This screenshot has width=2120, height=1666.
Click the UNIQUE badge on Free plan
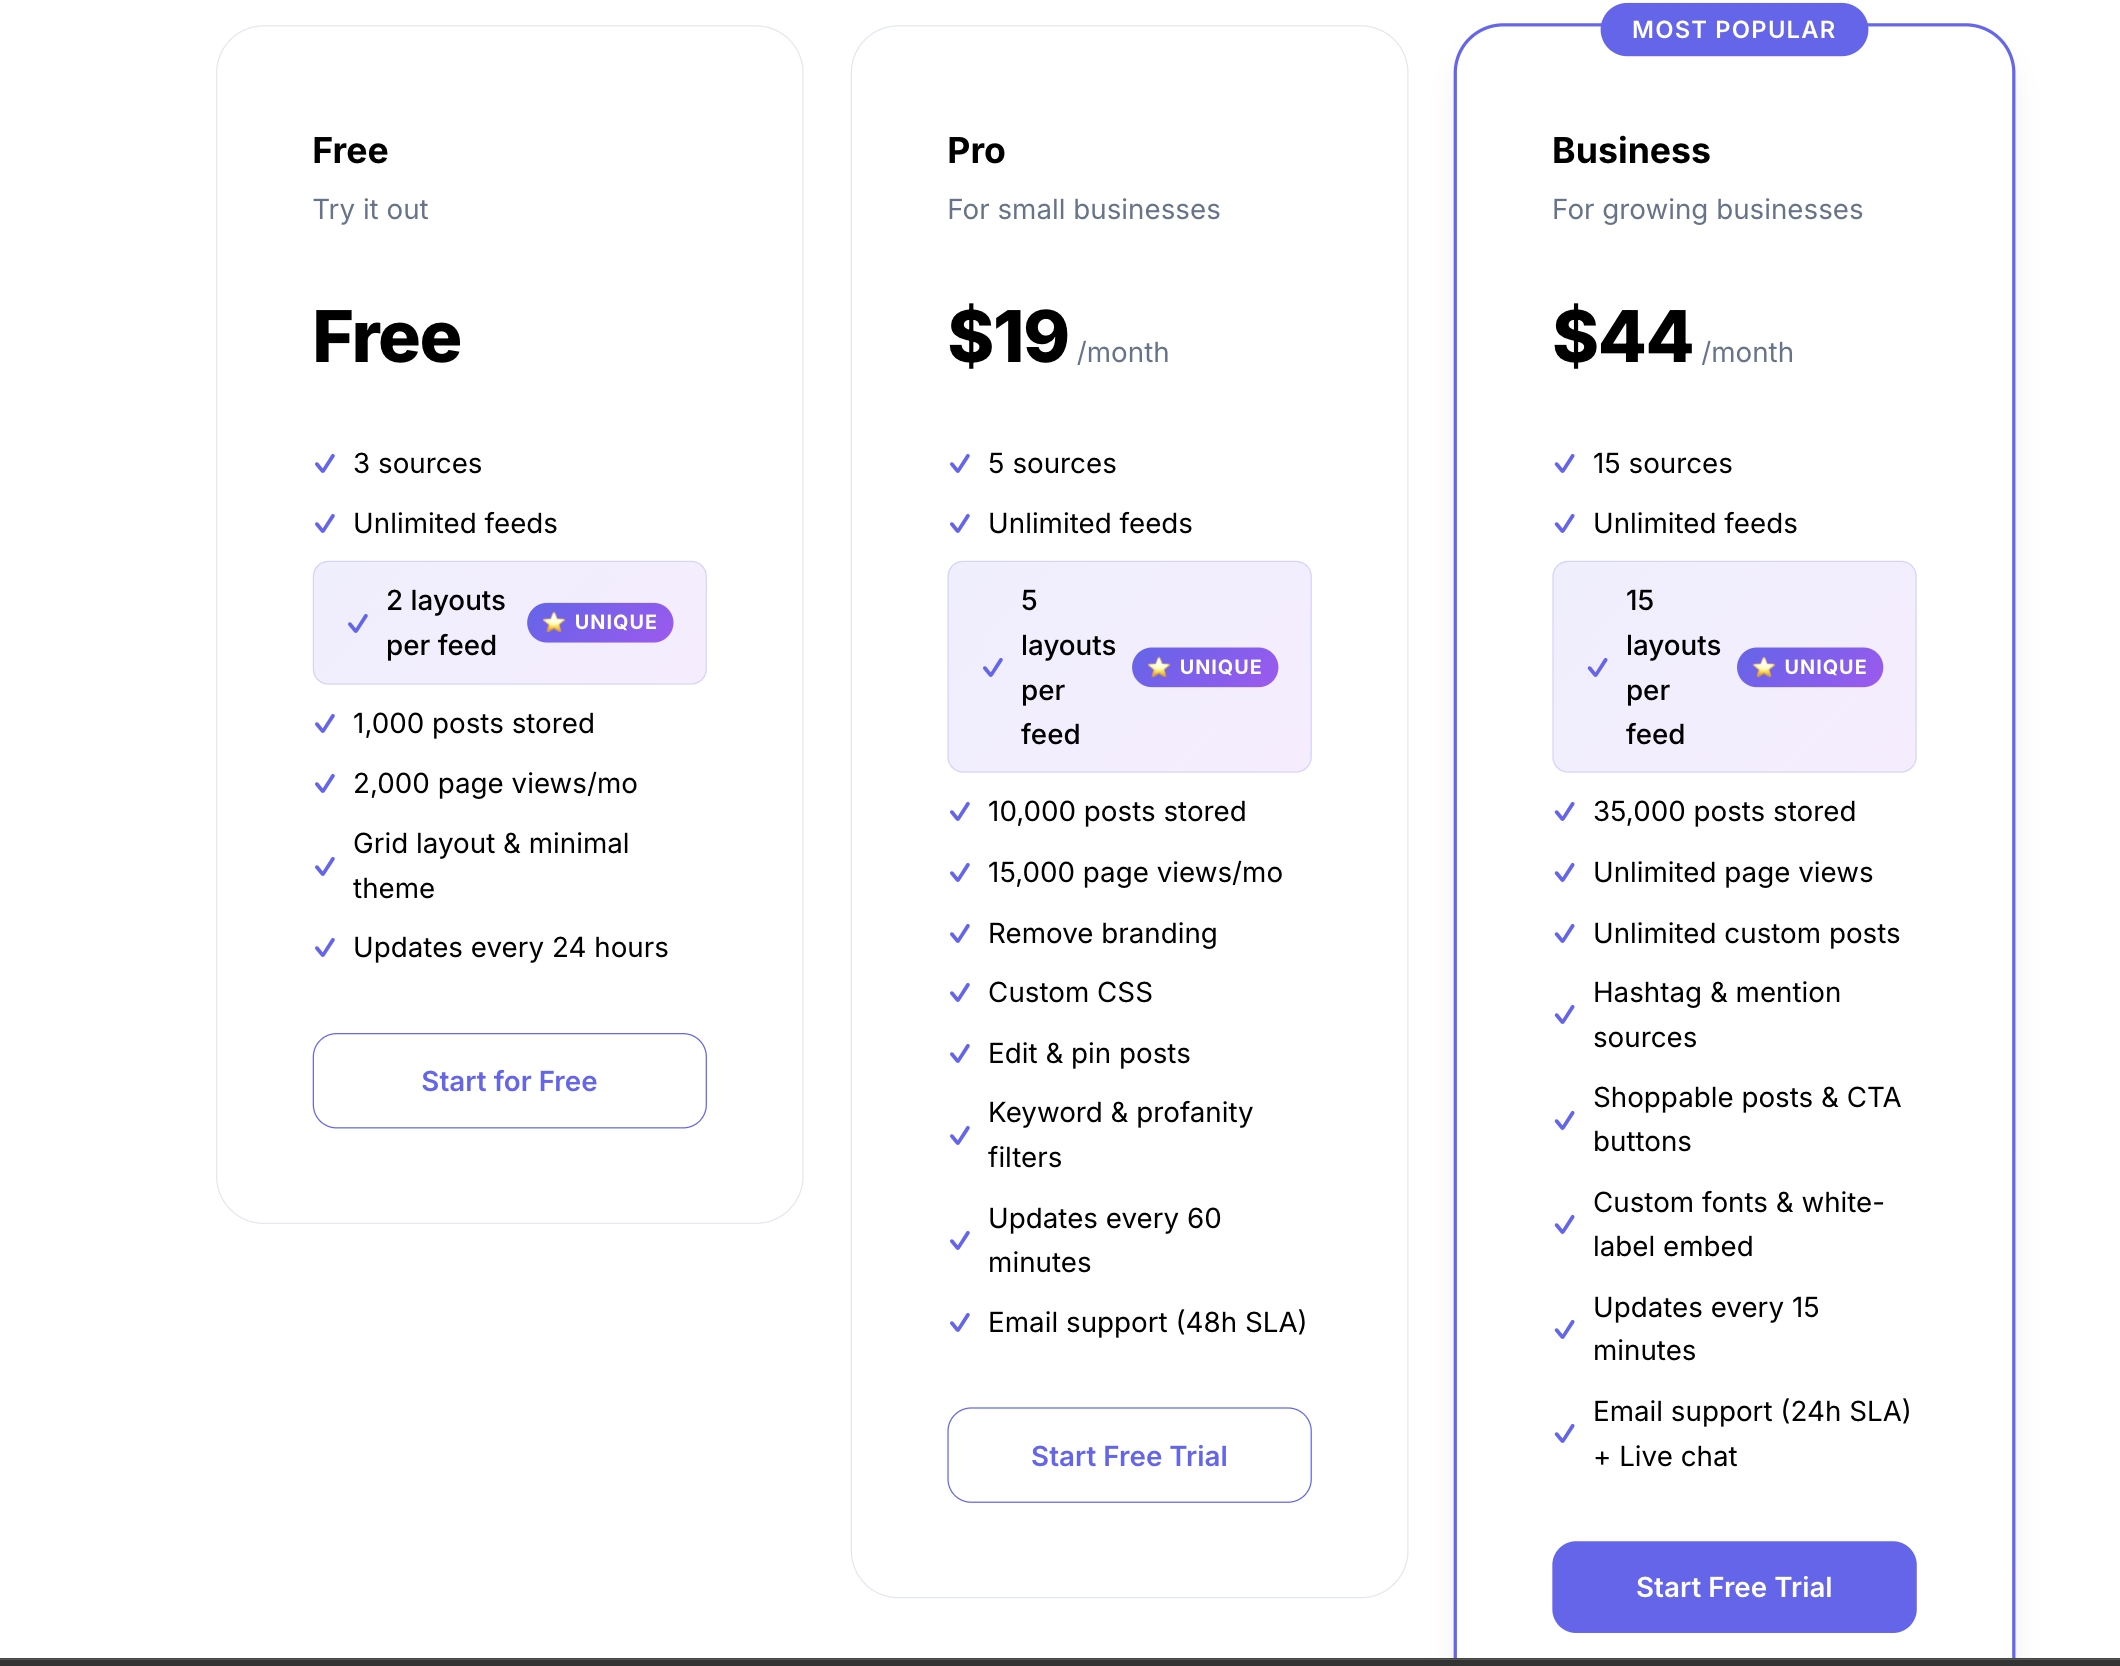(x=599, y=622)
